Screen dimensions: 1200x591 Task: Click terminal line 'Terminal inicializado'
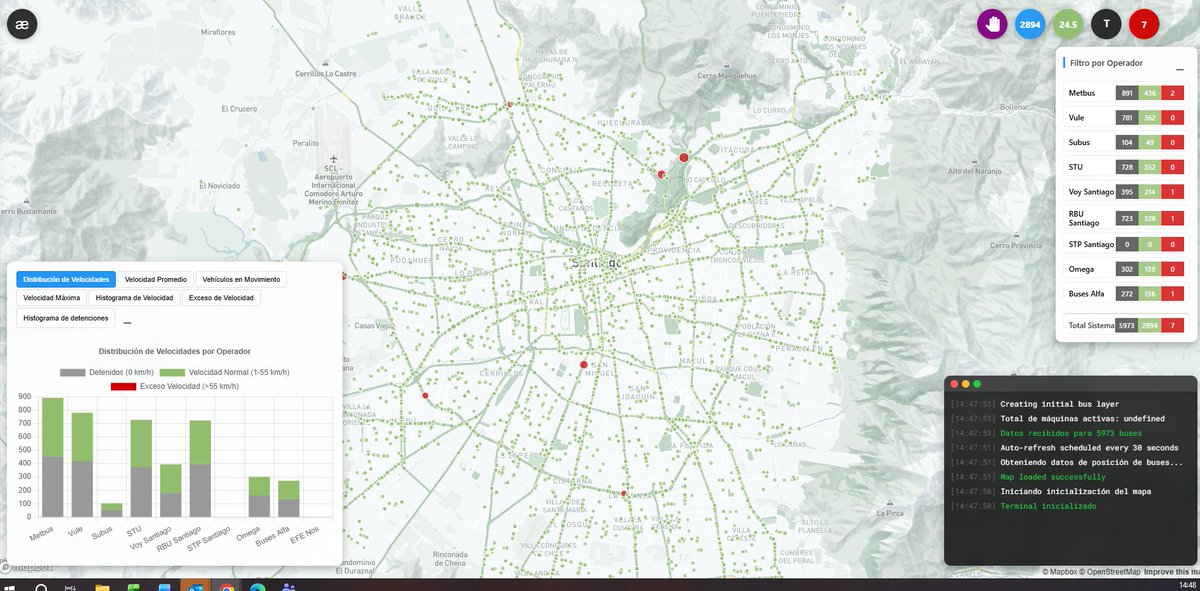pyautogui.click(x=1048, y=506)
